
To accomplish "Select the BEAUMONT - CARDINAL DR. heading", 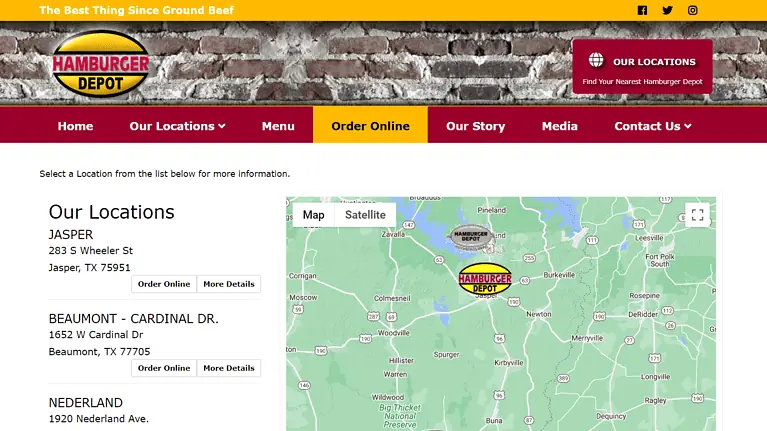I will coord(134,319).
